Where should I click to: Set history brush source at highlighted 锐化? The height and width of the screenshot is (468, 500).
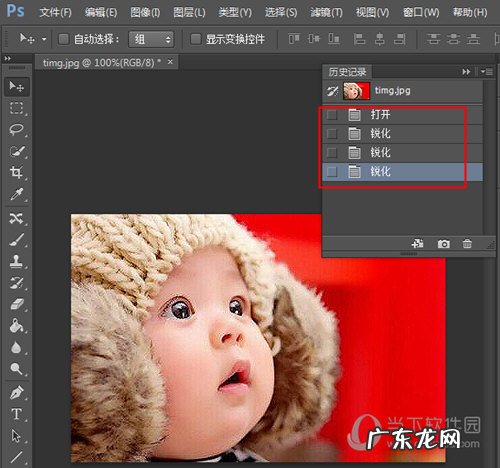[x=332, y=172]
